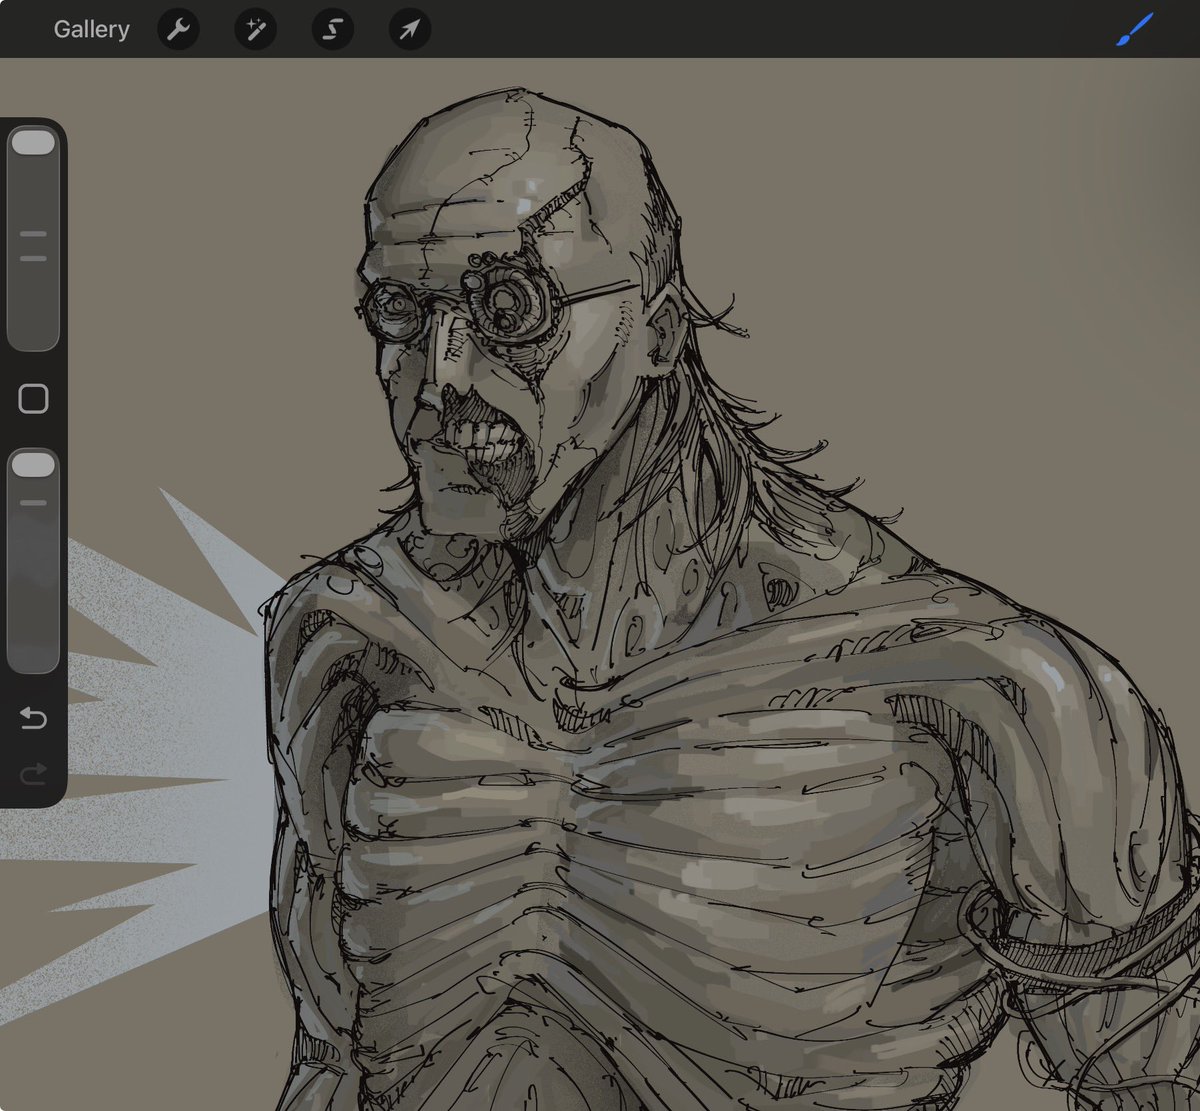Tap the square Modify button in sidebar
This screenshot has height=1111, width=1200.
[x=33, y=399]
